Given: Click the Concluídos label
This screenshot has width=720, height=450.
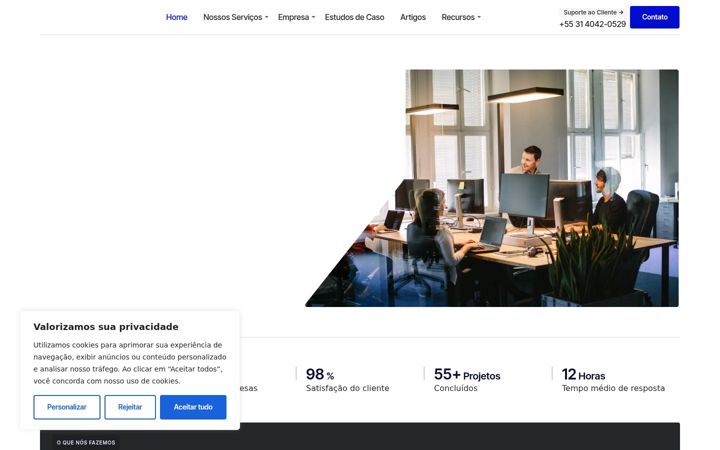Looking at the screenshot, I should [456, 388].
